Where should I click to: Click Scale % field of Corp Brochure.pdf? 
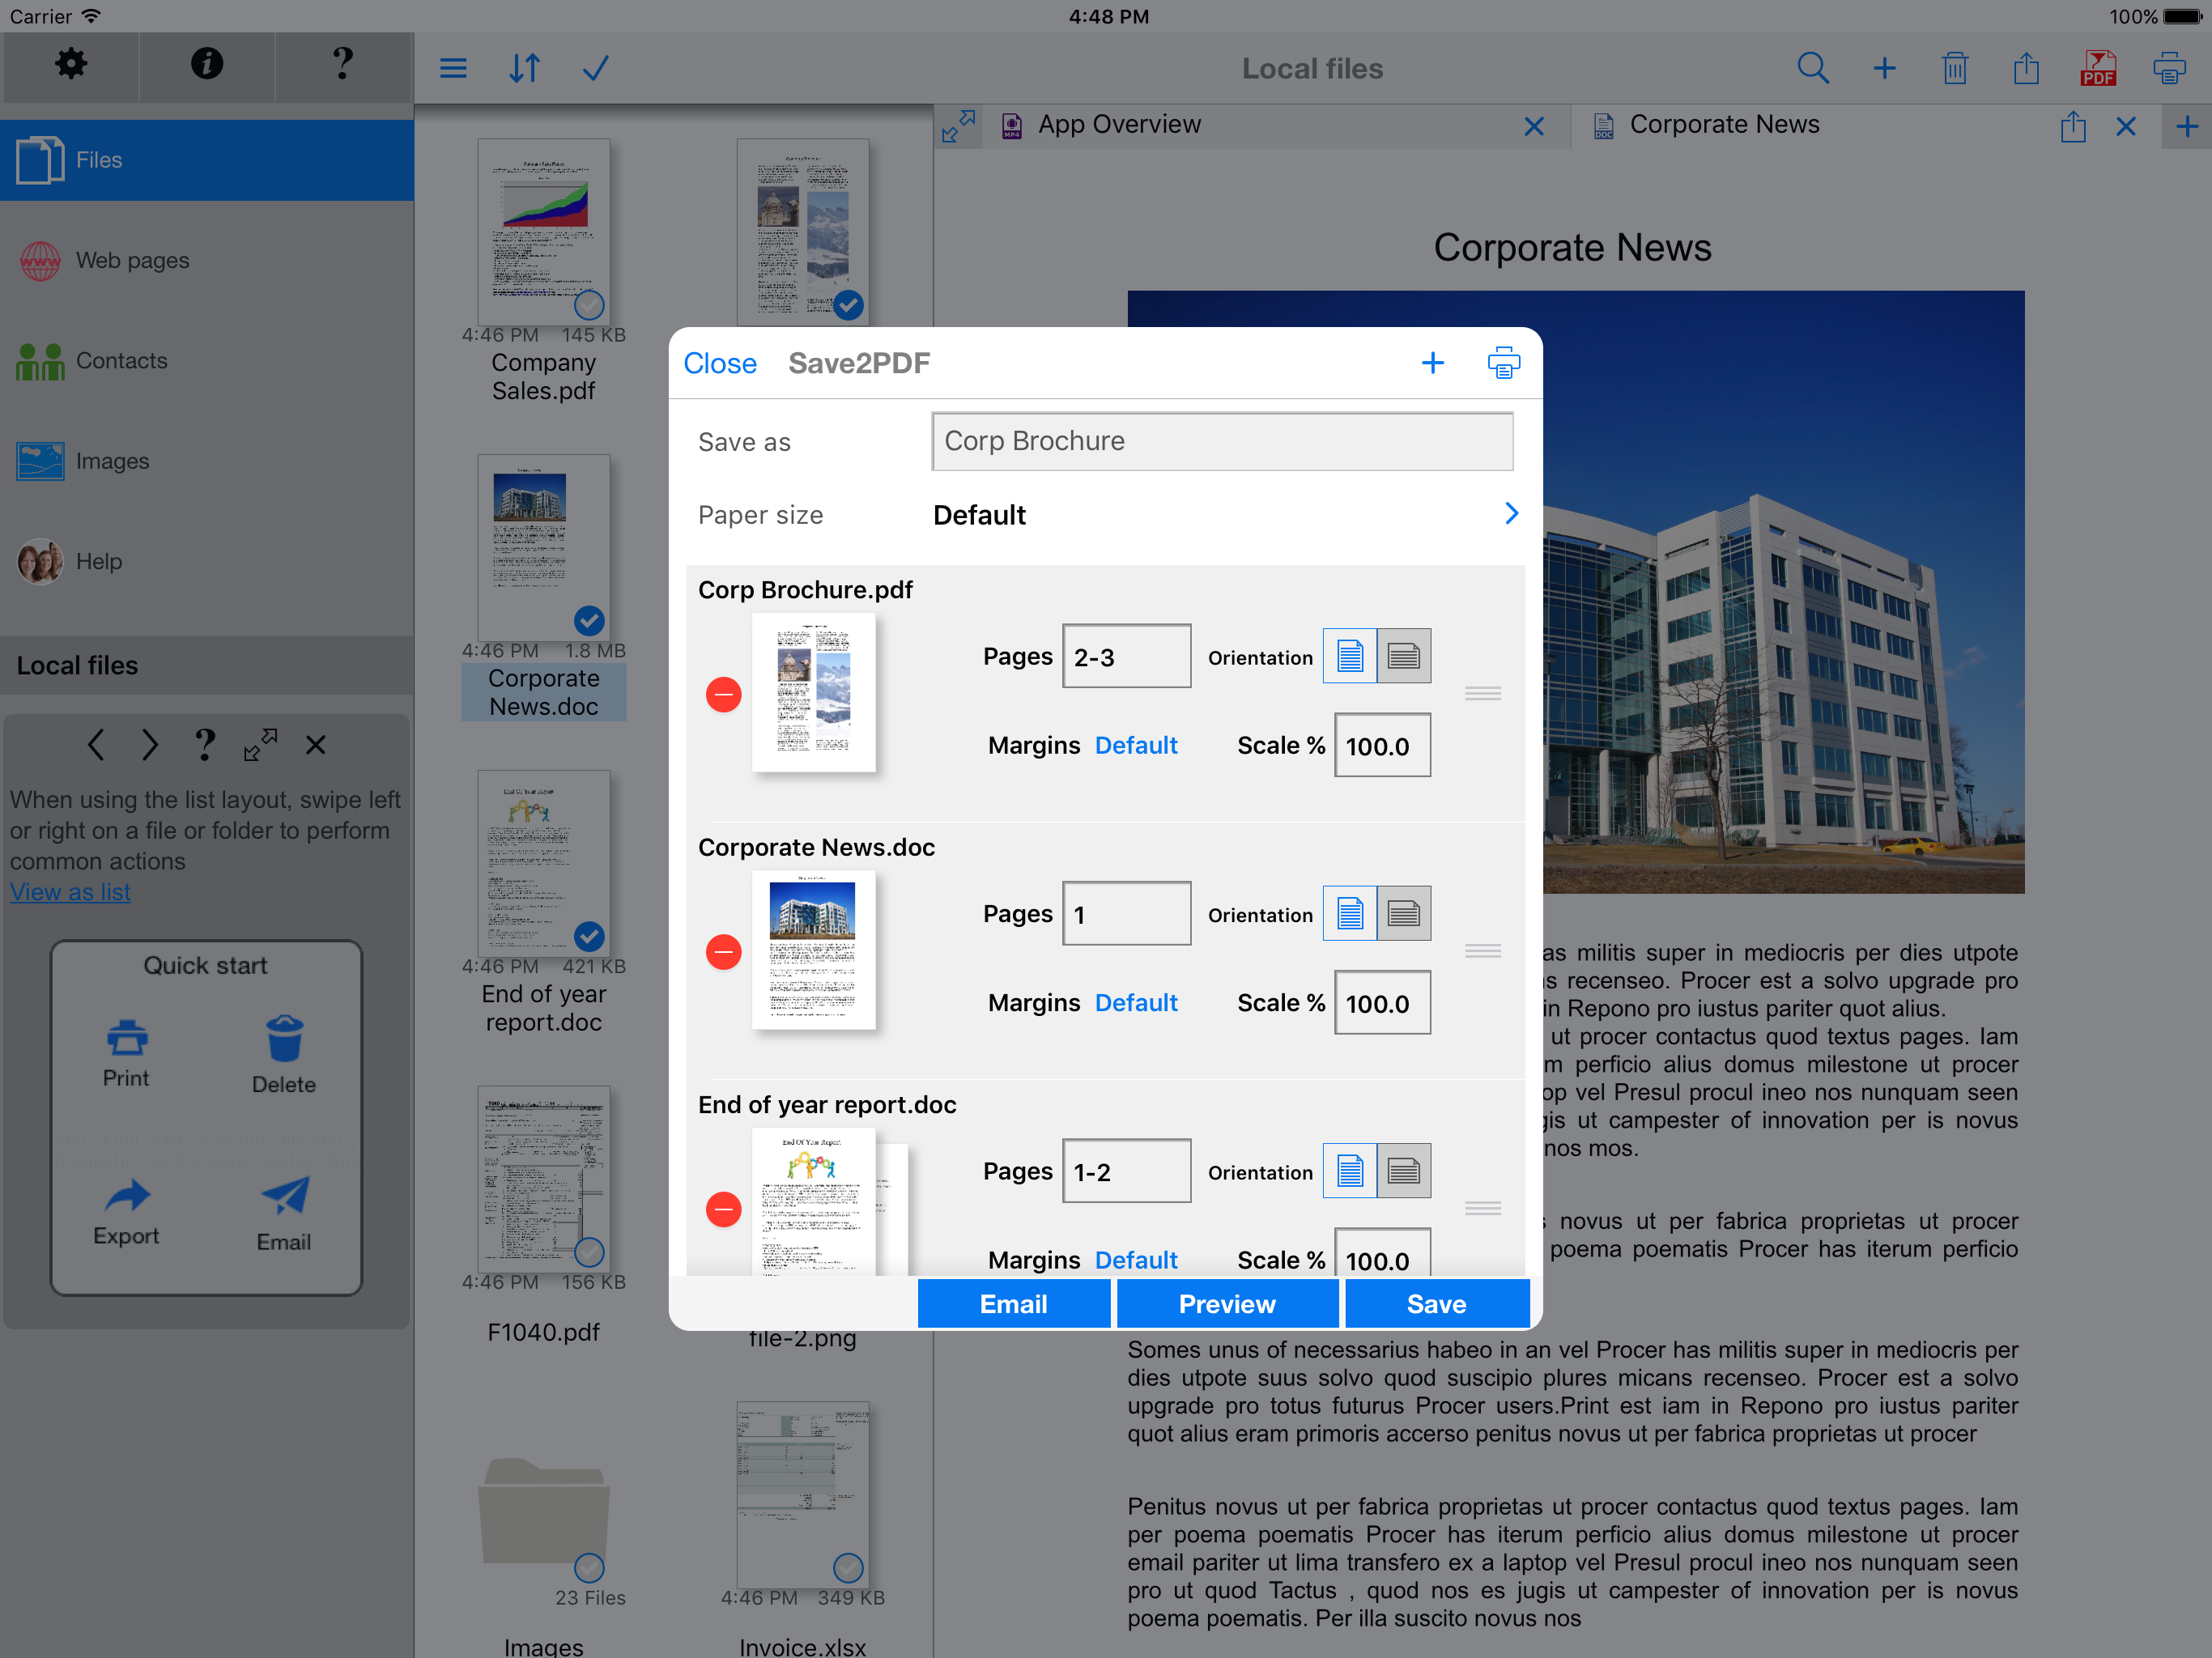coord(1381,746)
